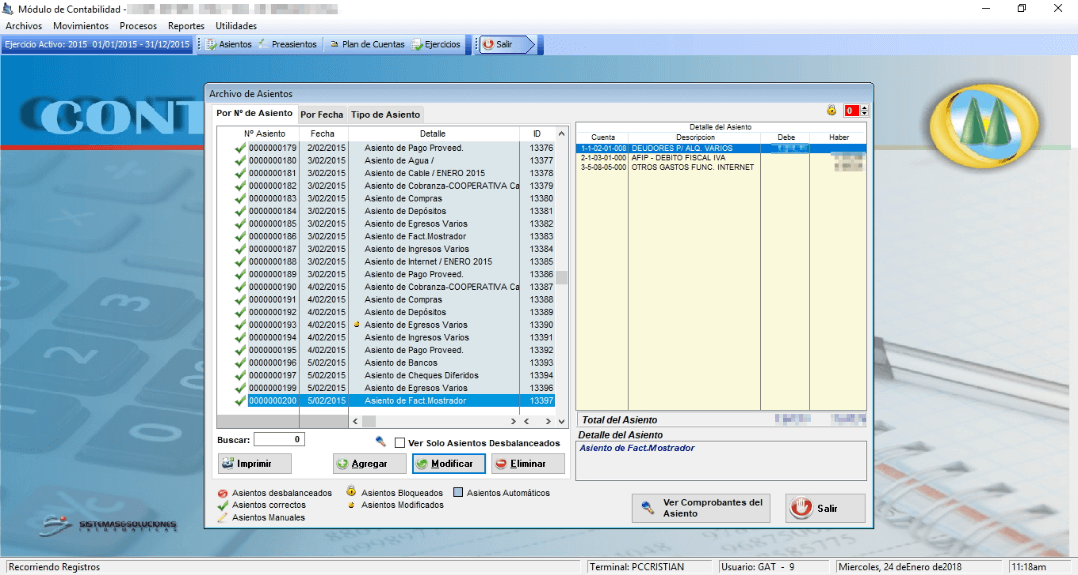Click the Asientos Automáticos legend square
Screen dimensions: 1078x575
[458, 492]
